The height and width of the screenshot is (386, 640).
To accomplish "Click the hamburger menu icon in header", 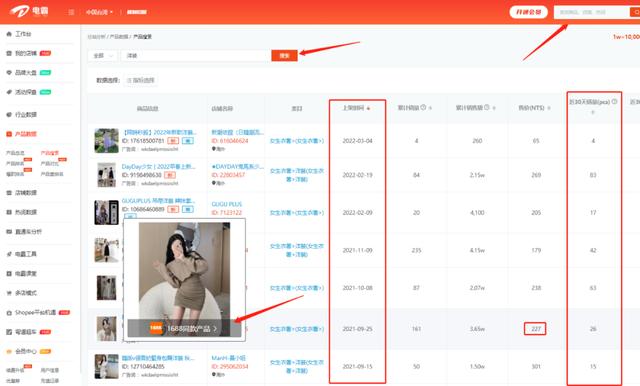I will (71, 12).
